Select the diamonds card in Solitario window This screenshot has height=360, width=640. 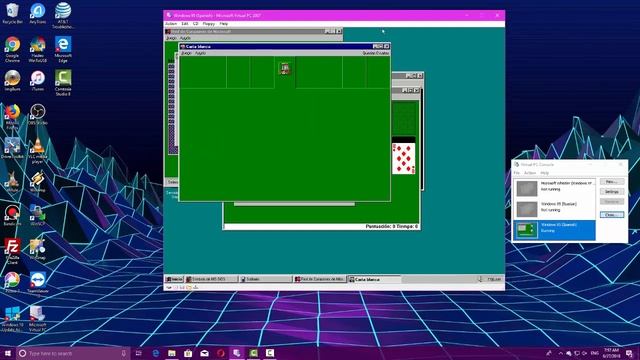[x=404, y=158]
